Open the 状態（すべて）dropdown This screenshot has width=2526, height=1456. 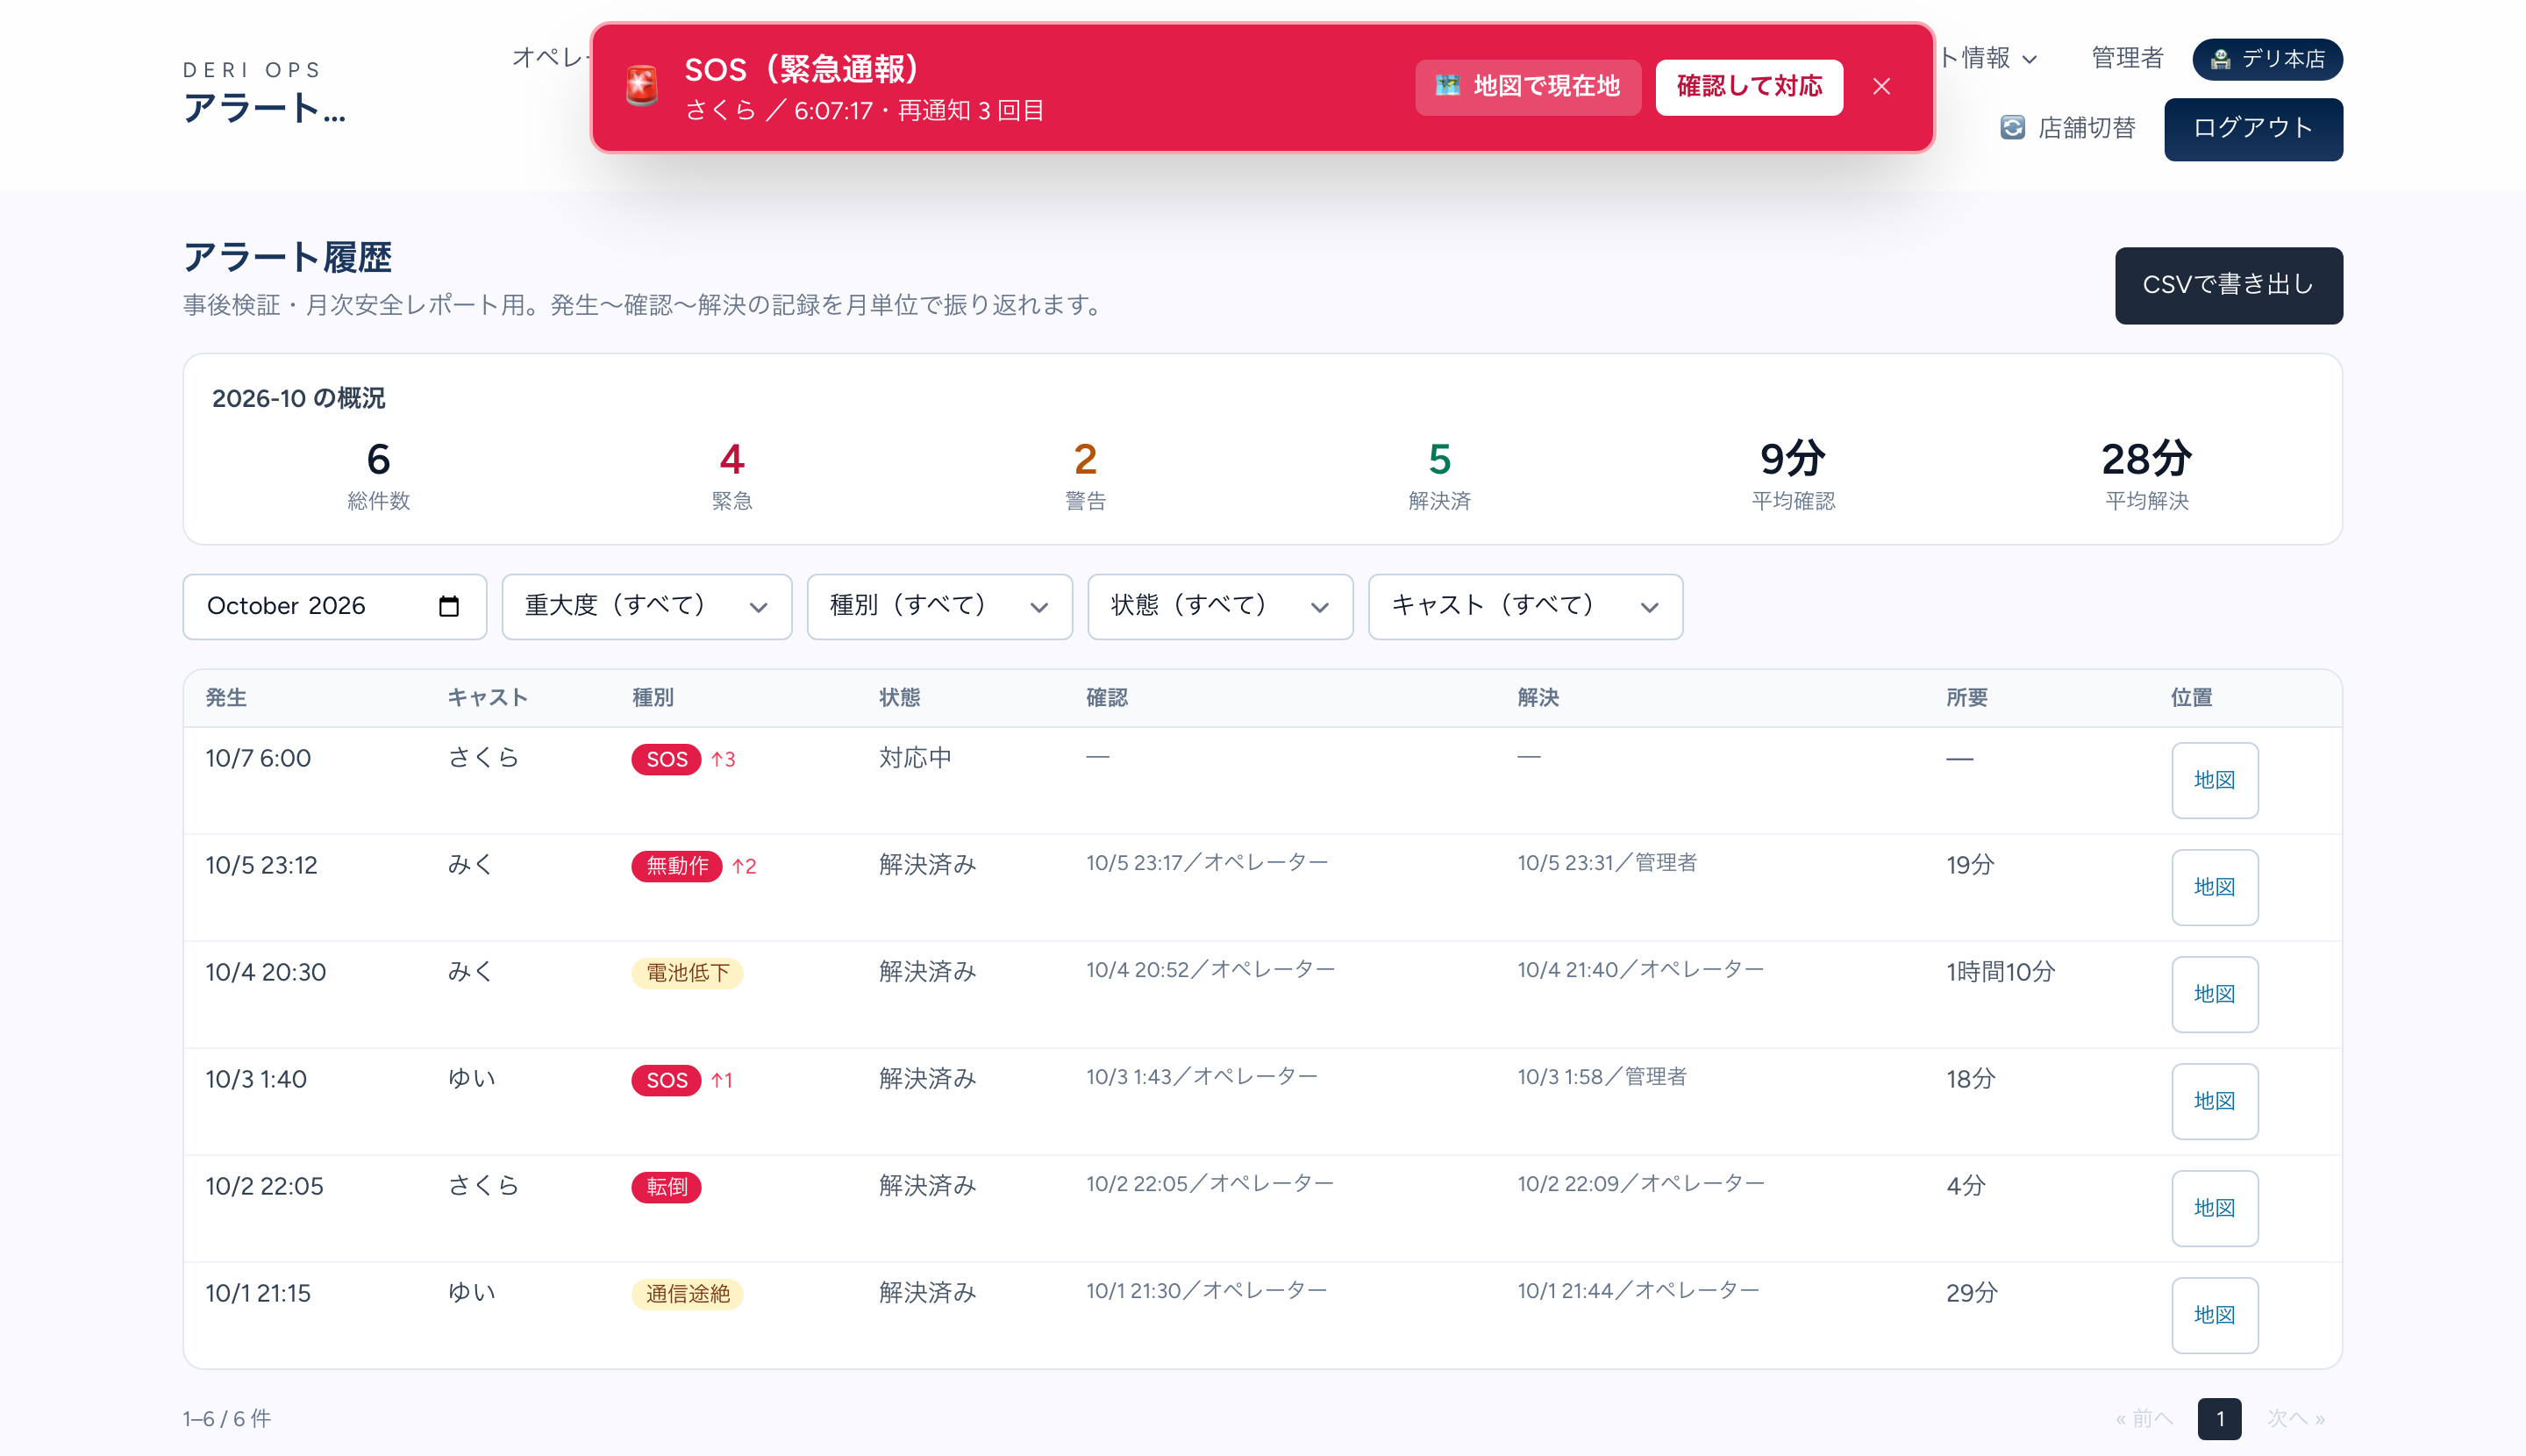(x=1220, y=606)
